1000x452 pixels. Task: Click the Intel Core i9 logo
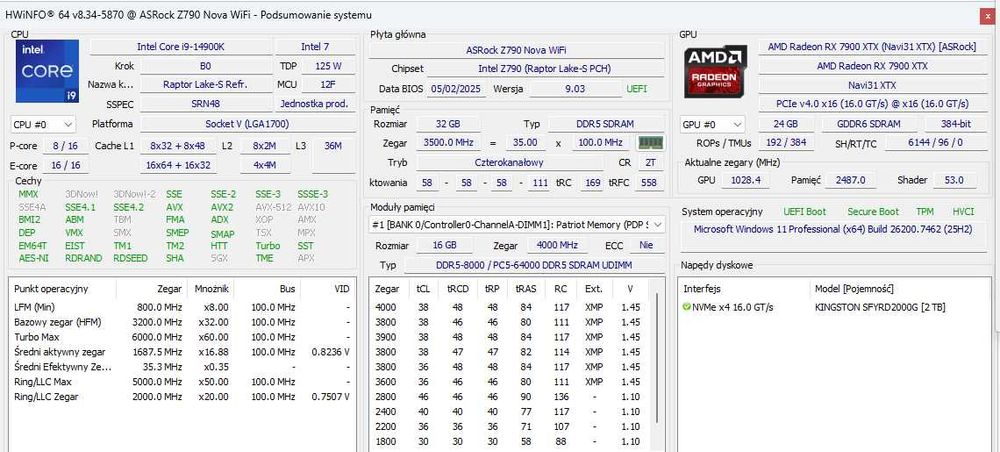point(47,72)
